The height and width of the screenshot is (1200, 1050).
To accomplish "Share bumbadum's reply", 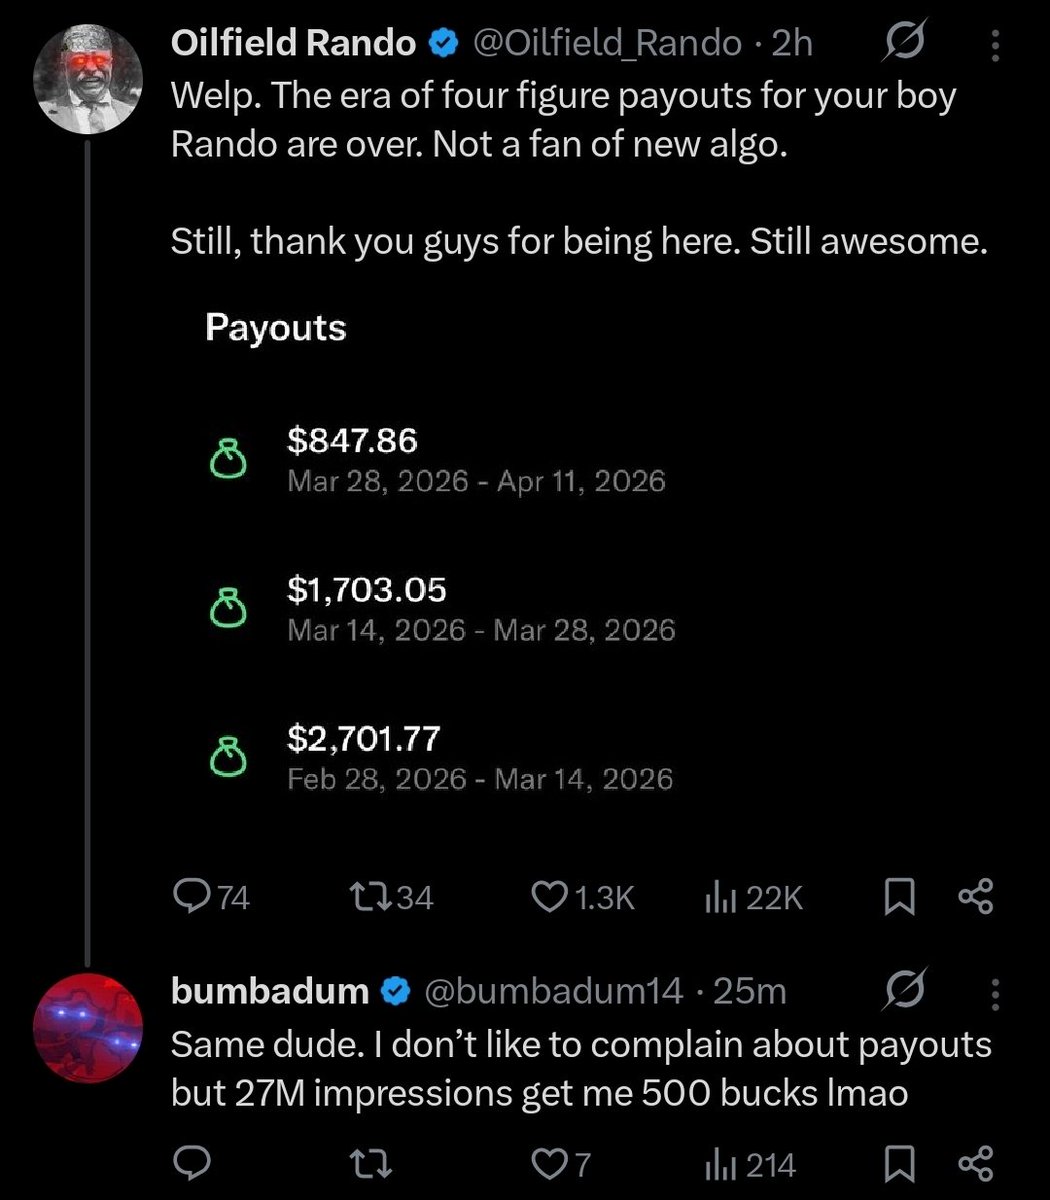I will point(975,1164).
